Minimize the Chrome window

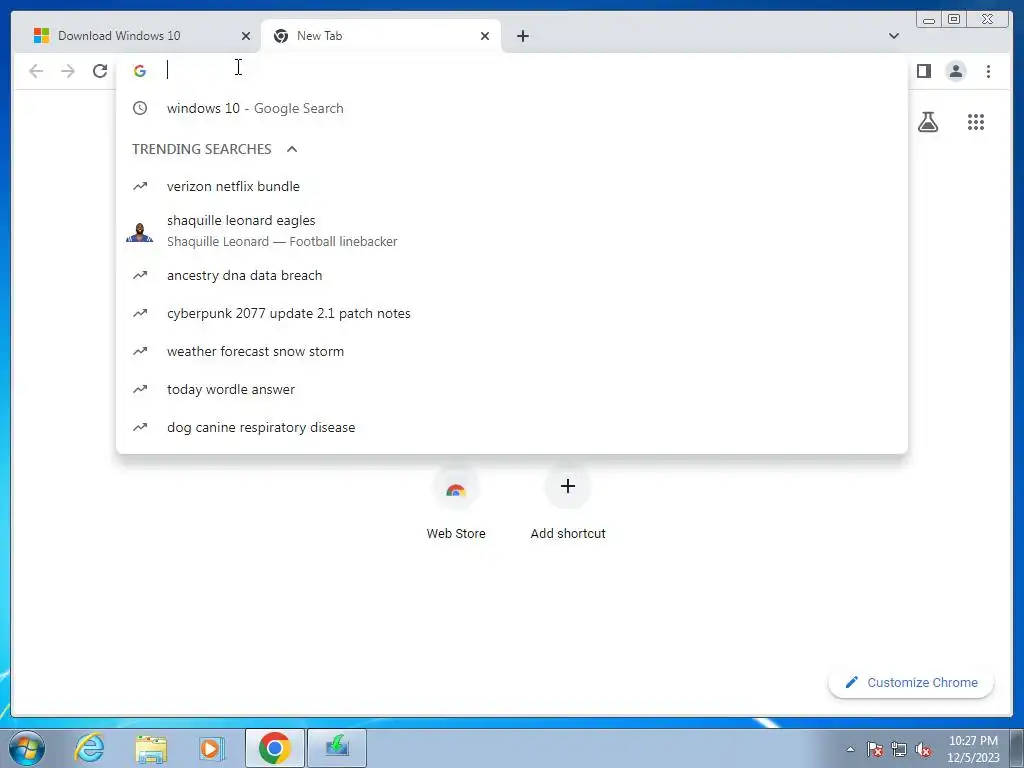click(x=928, y=20)
